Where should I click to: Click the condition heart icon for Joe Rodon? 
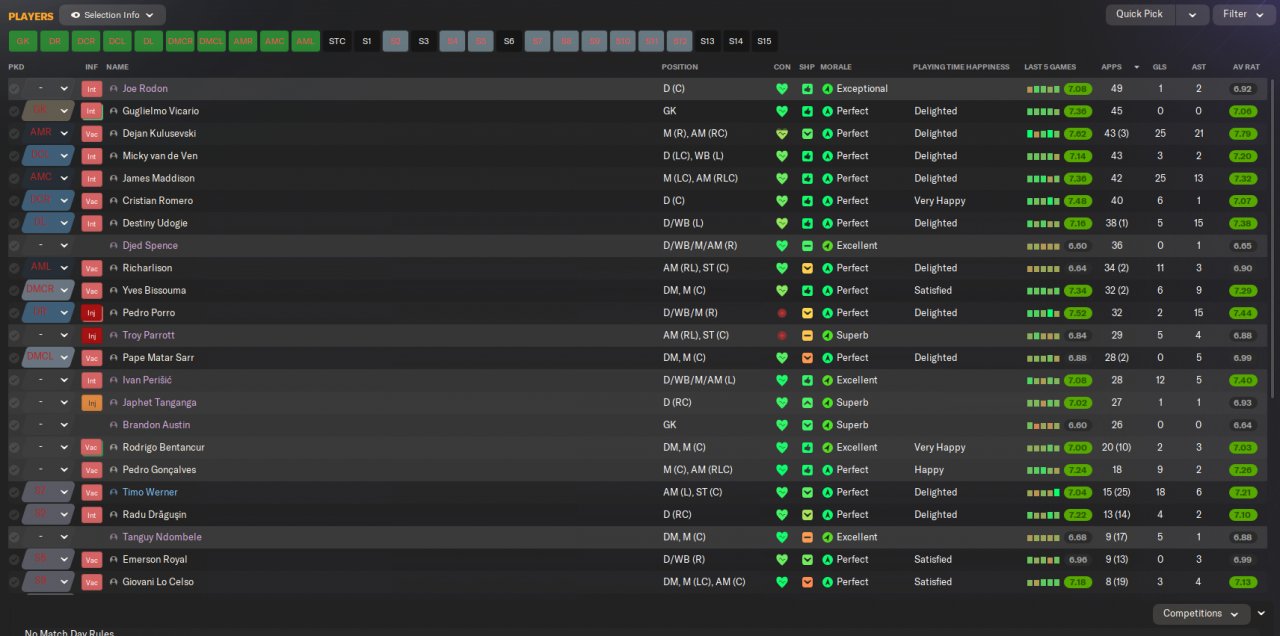[x=782, y=89]
